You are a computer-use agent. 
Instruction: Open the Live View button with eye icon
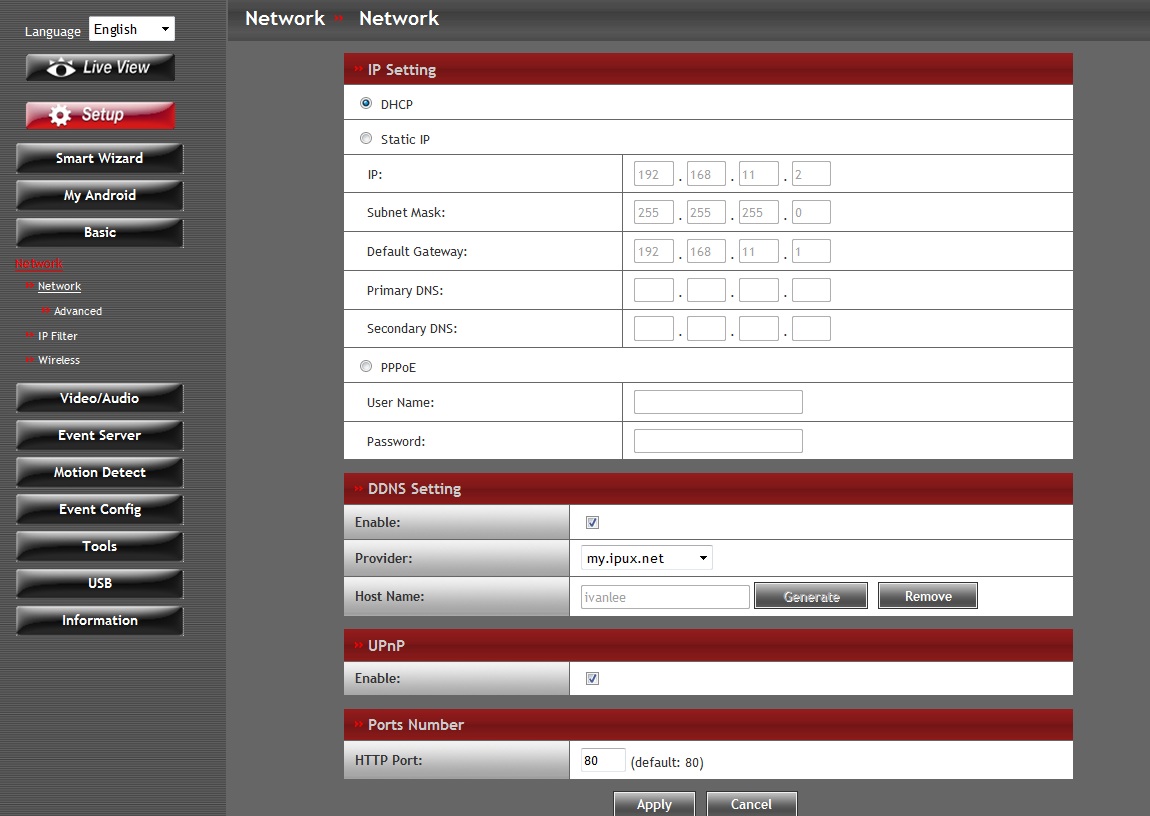click(100, 67)
